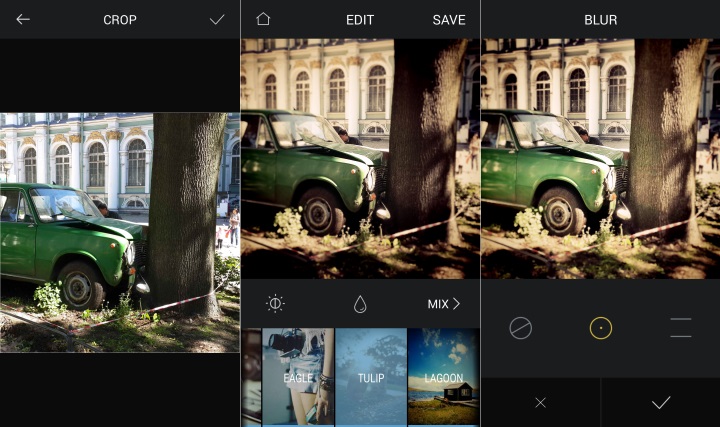Tap the back arrow in Crop screen

pyautogui.click(x=23, y=19)
